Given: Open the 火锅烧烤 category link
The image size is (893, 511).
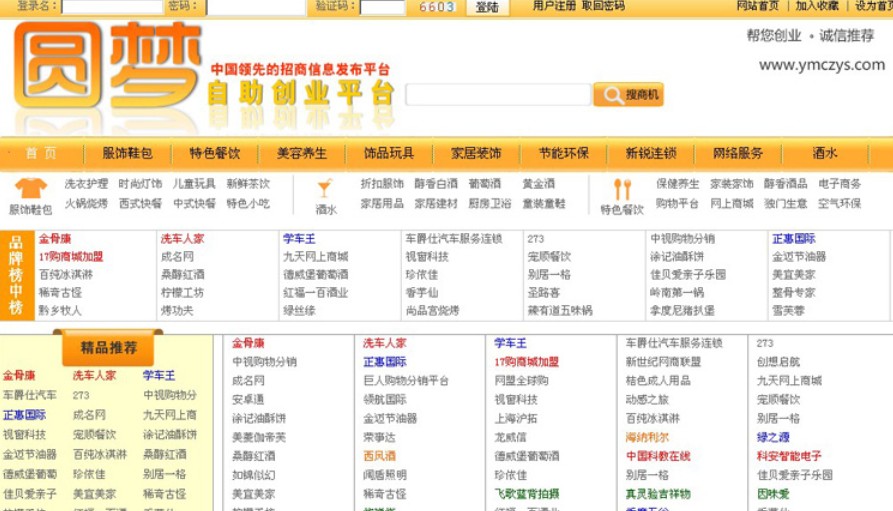Looking at the screenshot, I should coord(86,203).
